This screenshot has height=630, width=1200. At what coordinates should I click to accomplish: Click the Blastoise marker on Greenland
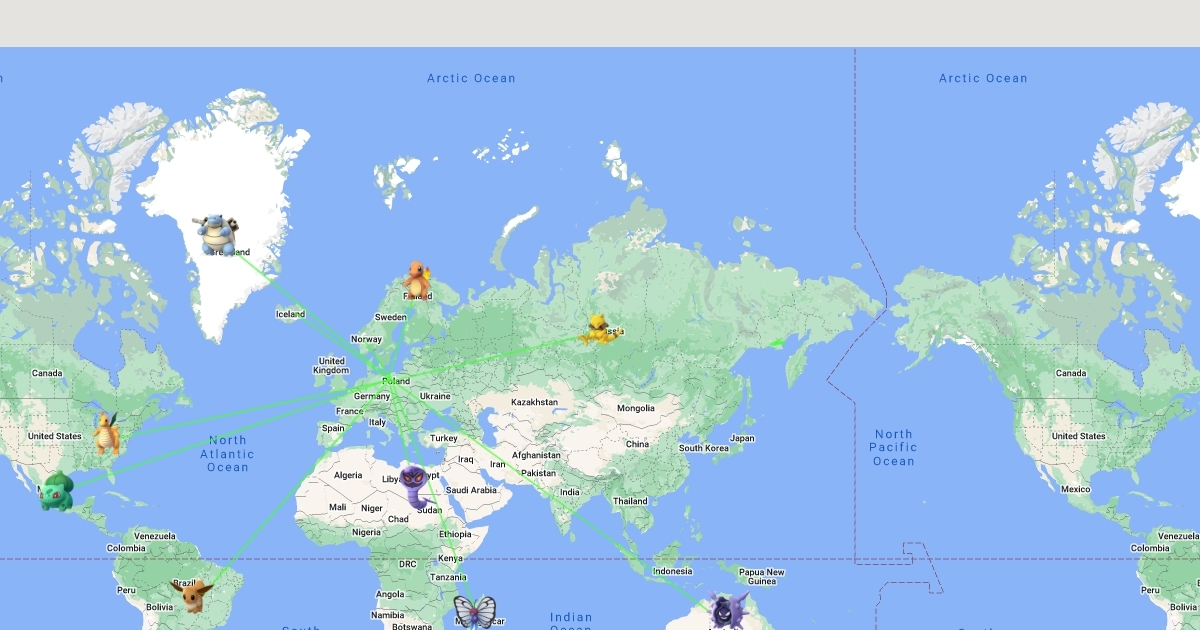pos(217,235)
